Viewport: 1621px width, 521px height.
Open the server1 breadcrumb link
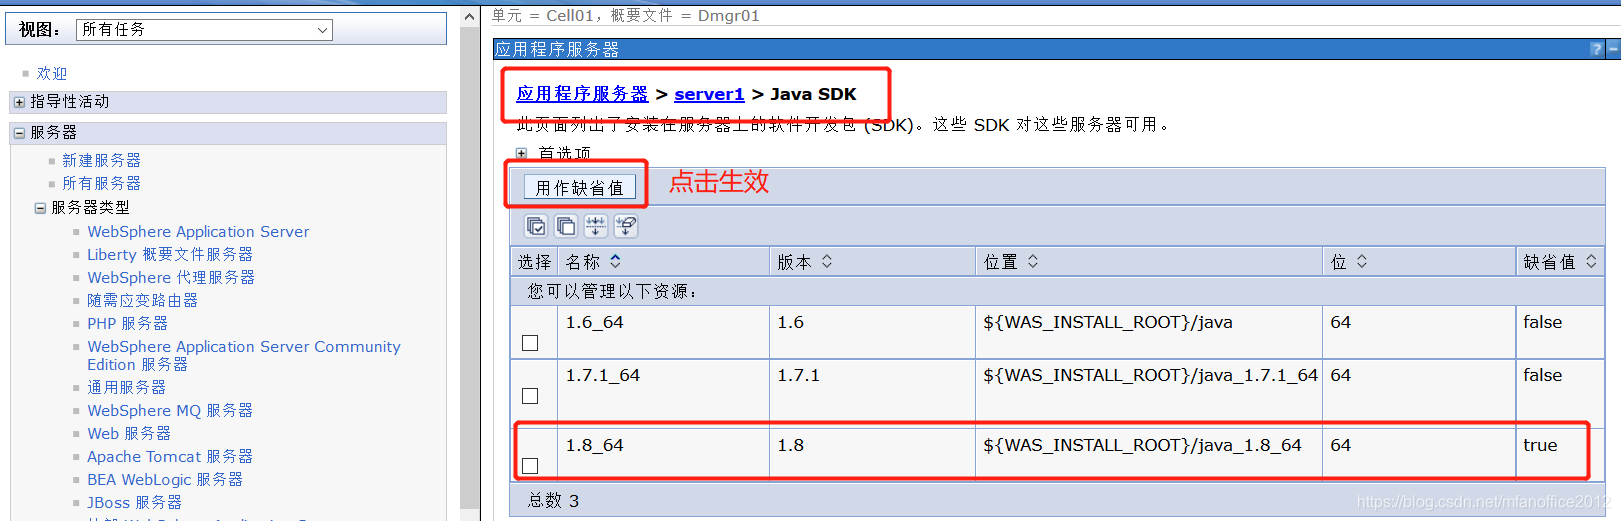tap(709, 94)
